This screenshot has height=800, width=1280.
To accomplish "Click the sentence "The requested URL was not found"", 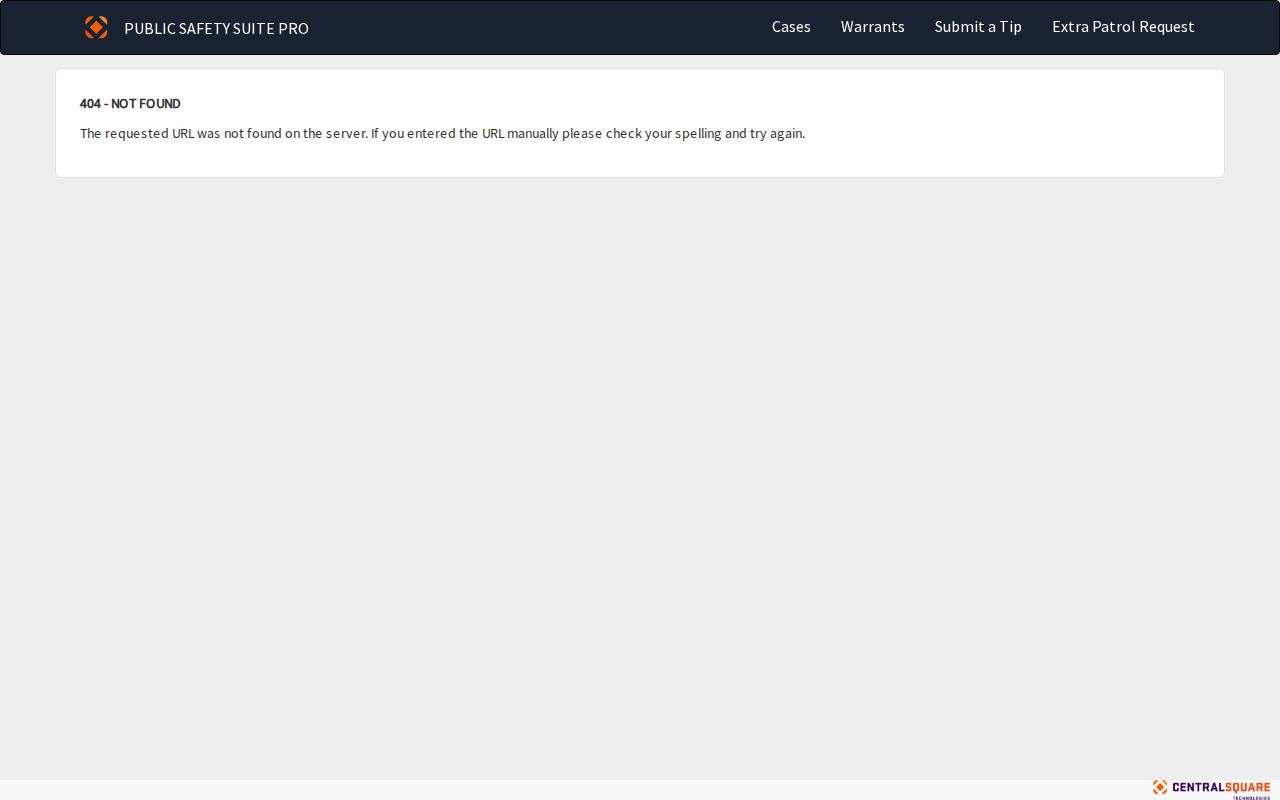I will click(x=180, y=133).
